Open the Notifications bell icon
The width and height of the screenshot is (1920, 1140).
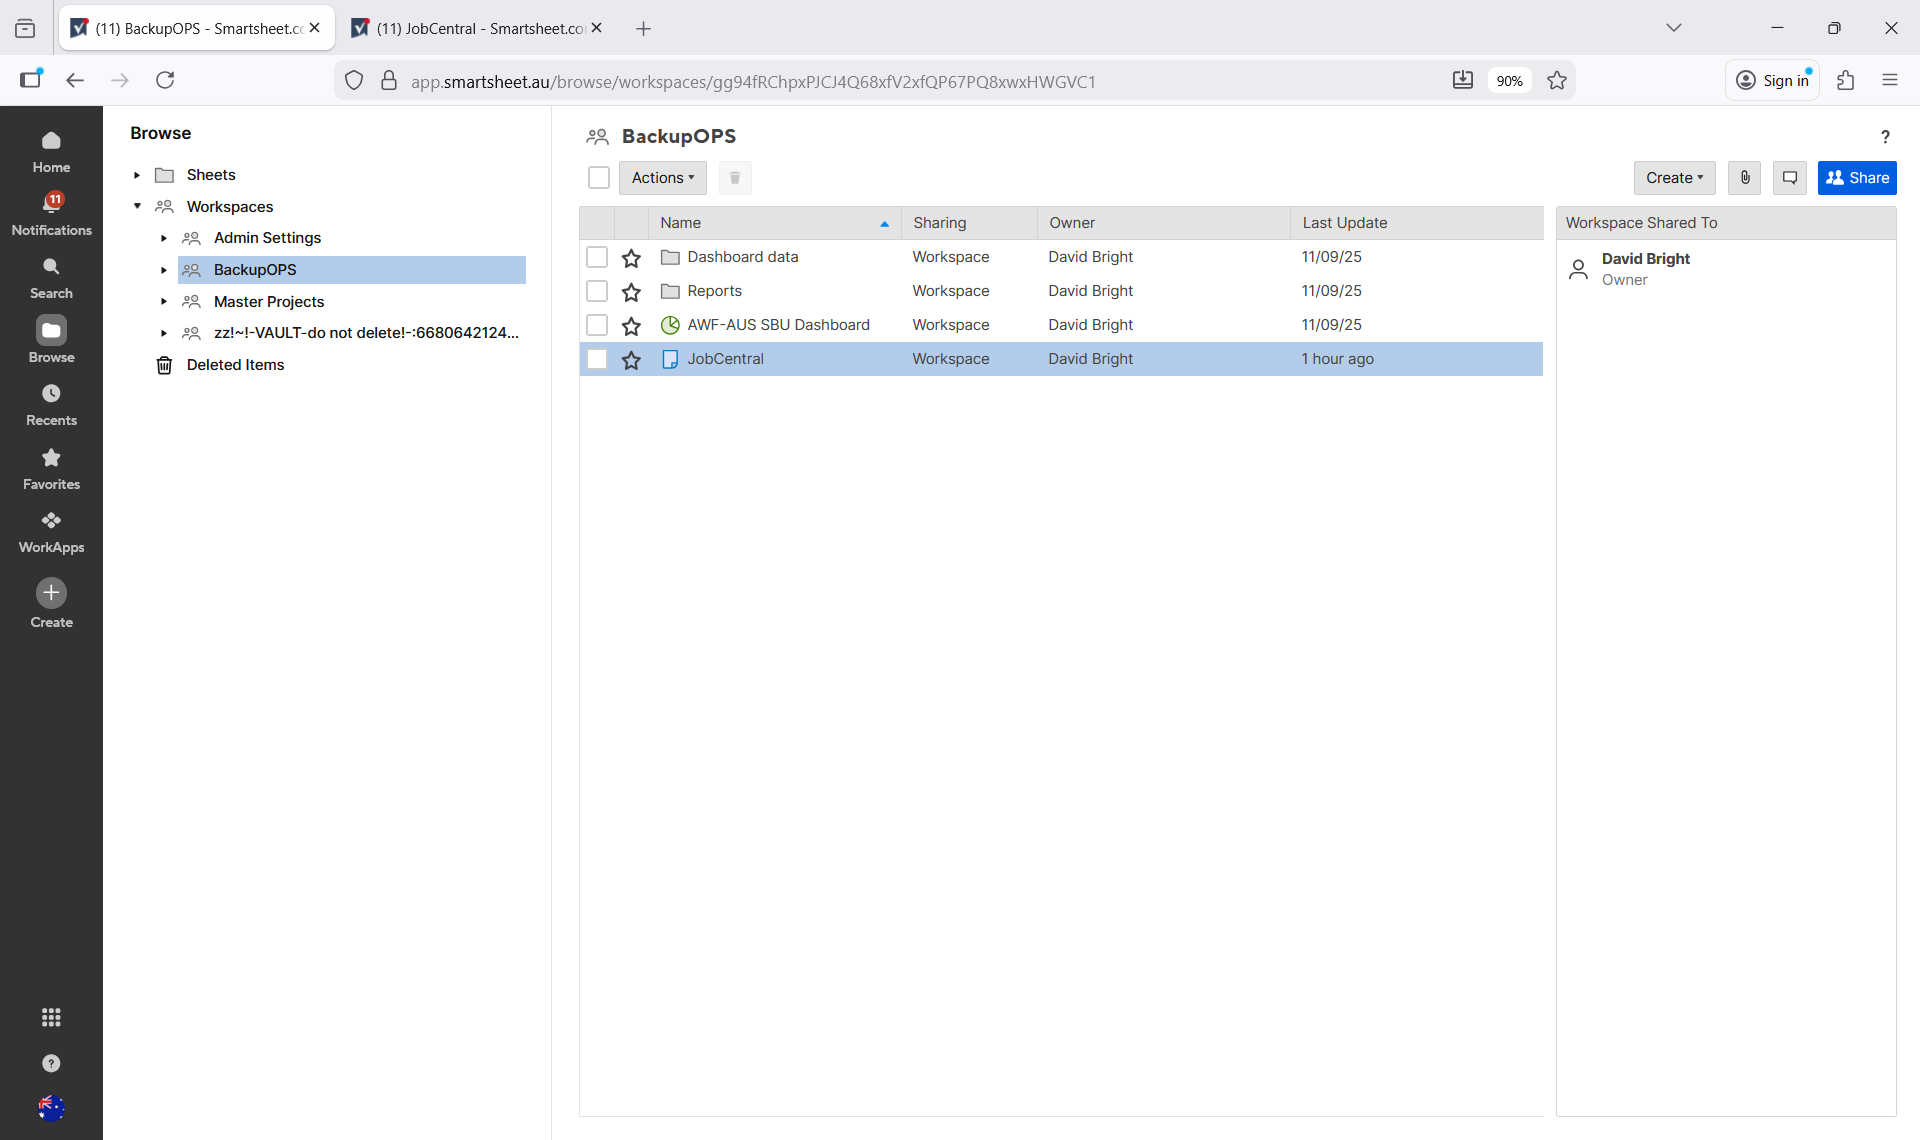pos(51,203)
